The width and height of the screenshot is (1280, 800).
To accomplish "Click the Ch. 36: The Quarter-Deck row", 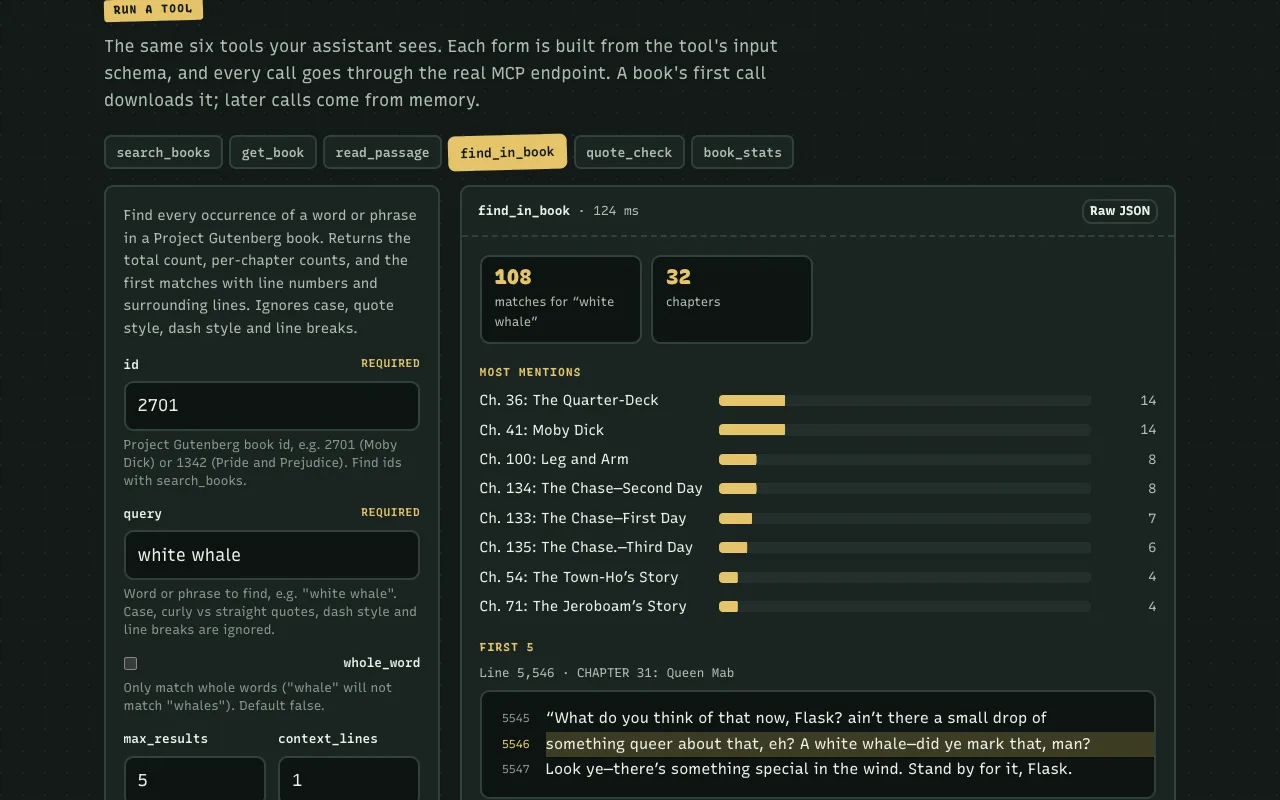I will click(x=818, y=400).
